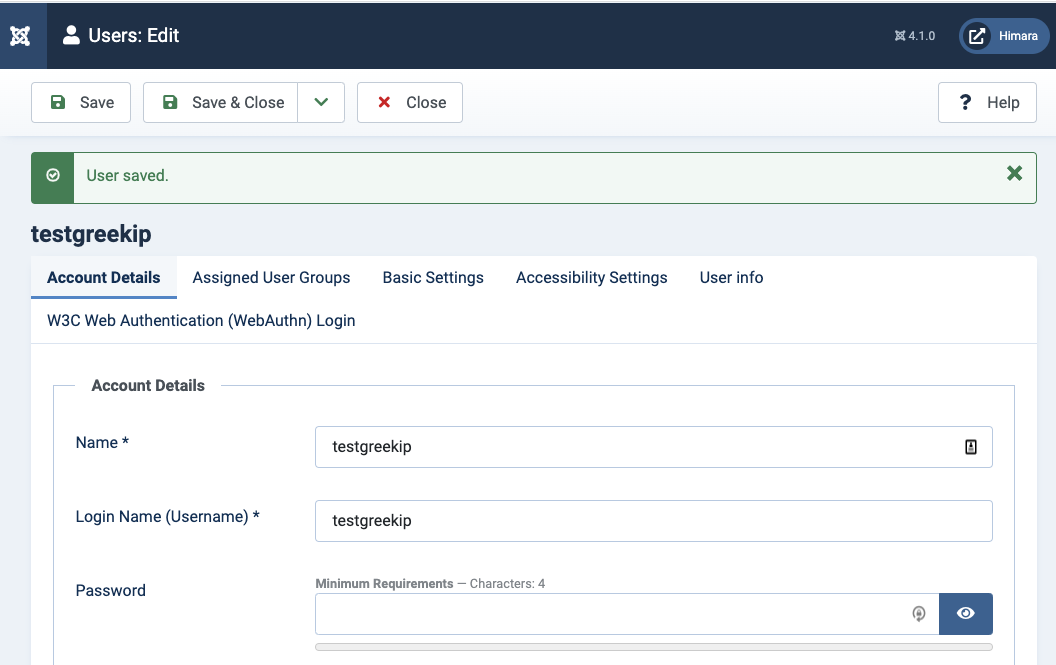Select the Accessibility Settings tab

[591, 277]
